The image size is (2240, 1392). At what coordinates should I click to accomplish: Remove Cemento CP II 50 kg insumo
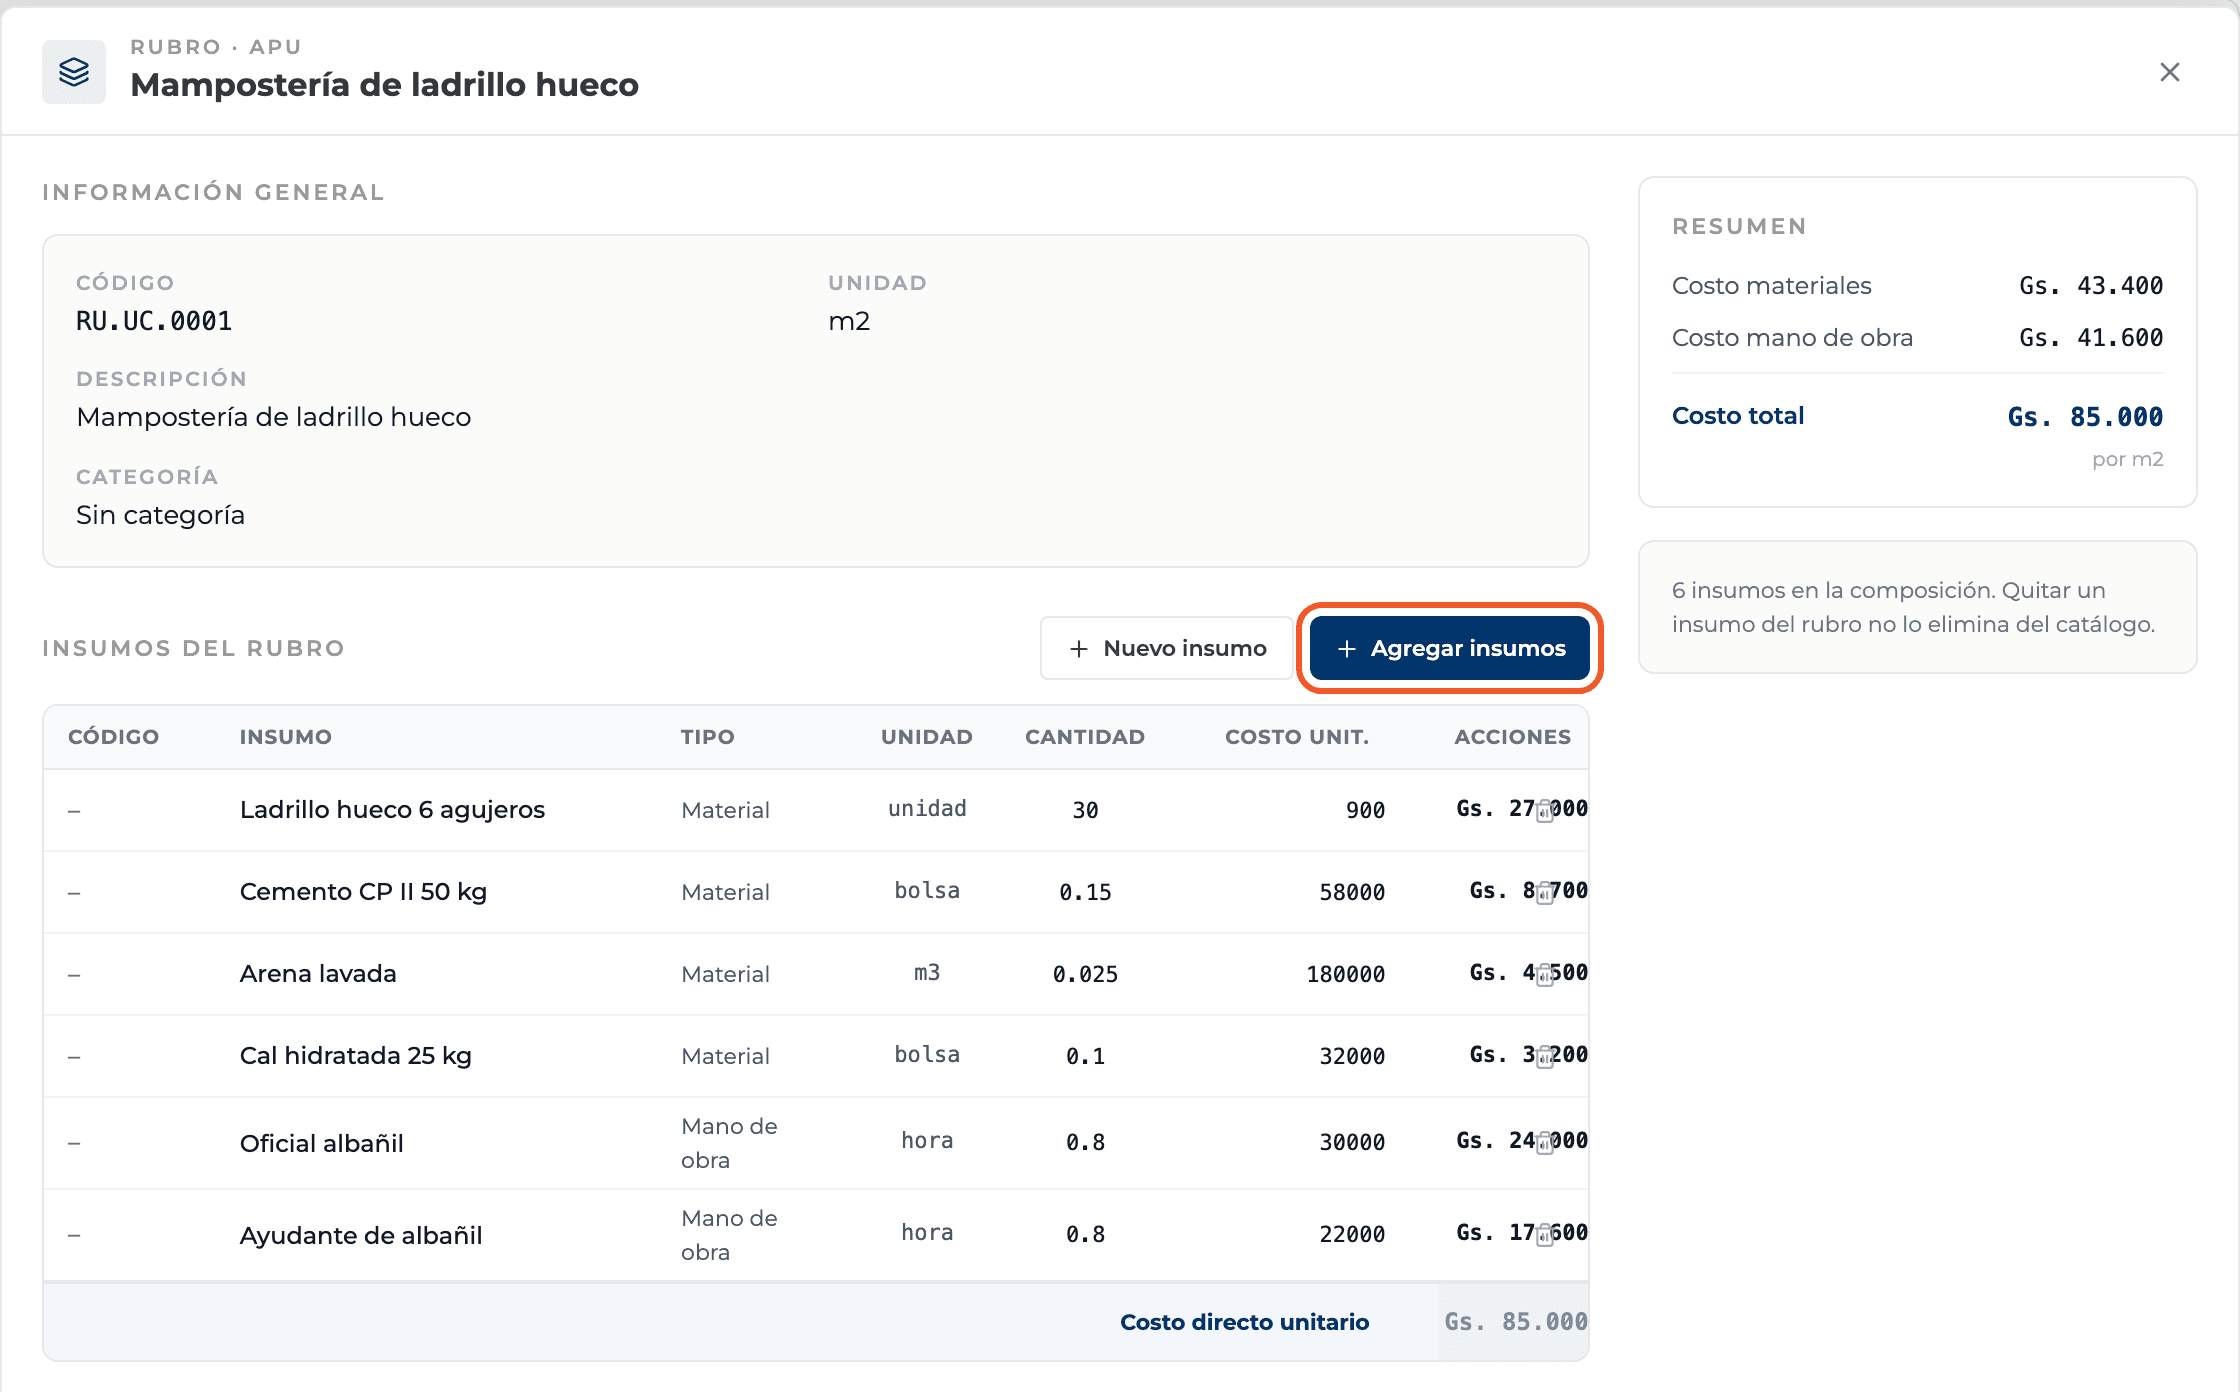click(1544, 892)
